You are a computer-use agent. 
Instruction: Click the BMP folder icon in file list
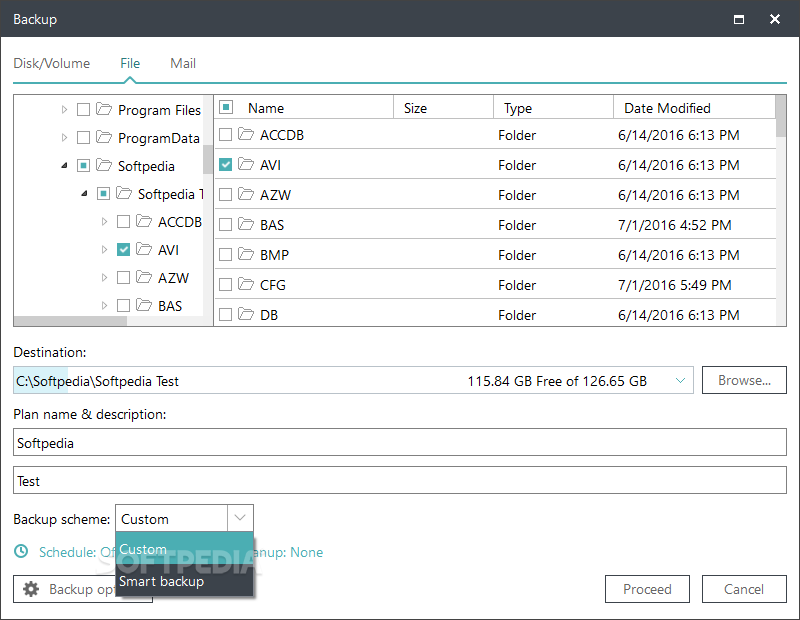pyautogui.click(x=246, y=254)
